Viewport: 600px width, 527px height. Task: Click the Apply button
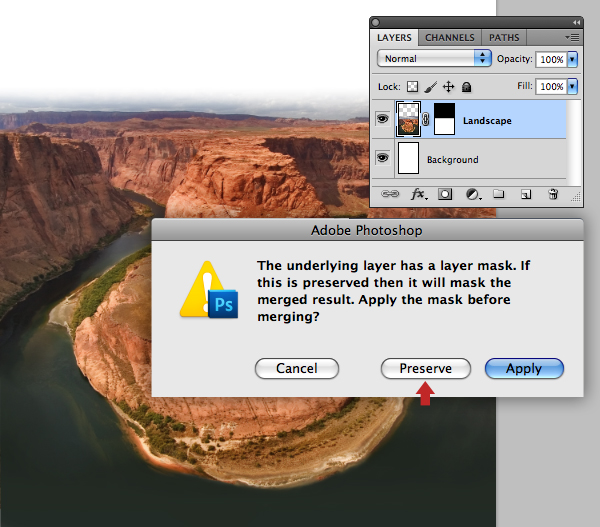point(524,369)
